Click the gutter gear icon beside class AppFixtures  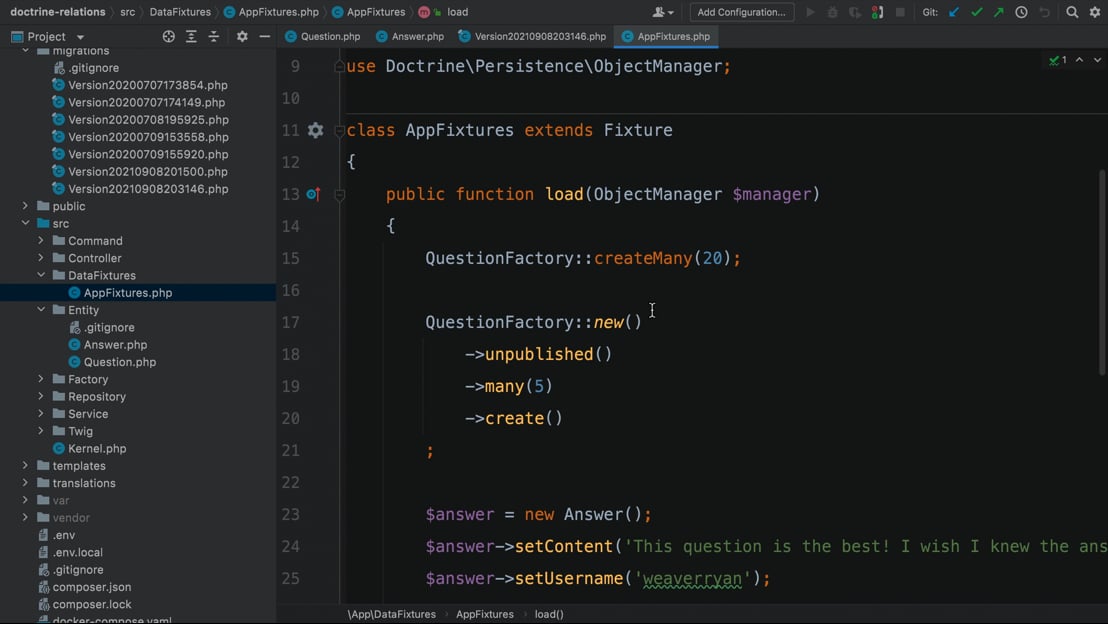pos(316,130)
